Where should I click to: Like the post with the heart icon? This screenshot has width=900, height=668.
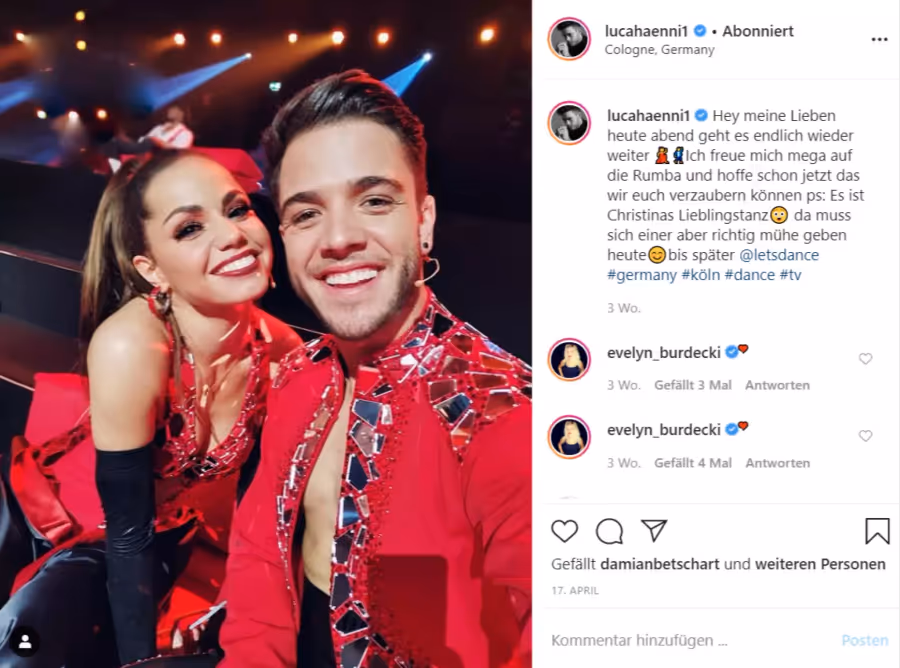point(564,531)
